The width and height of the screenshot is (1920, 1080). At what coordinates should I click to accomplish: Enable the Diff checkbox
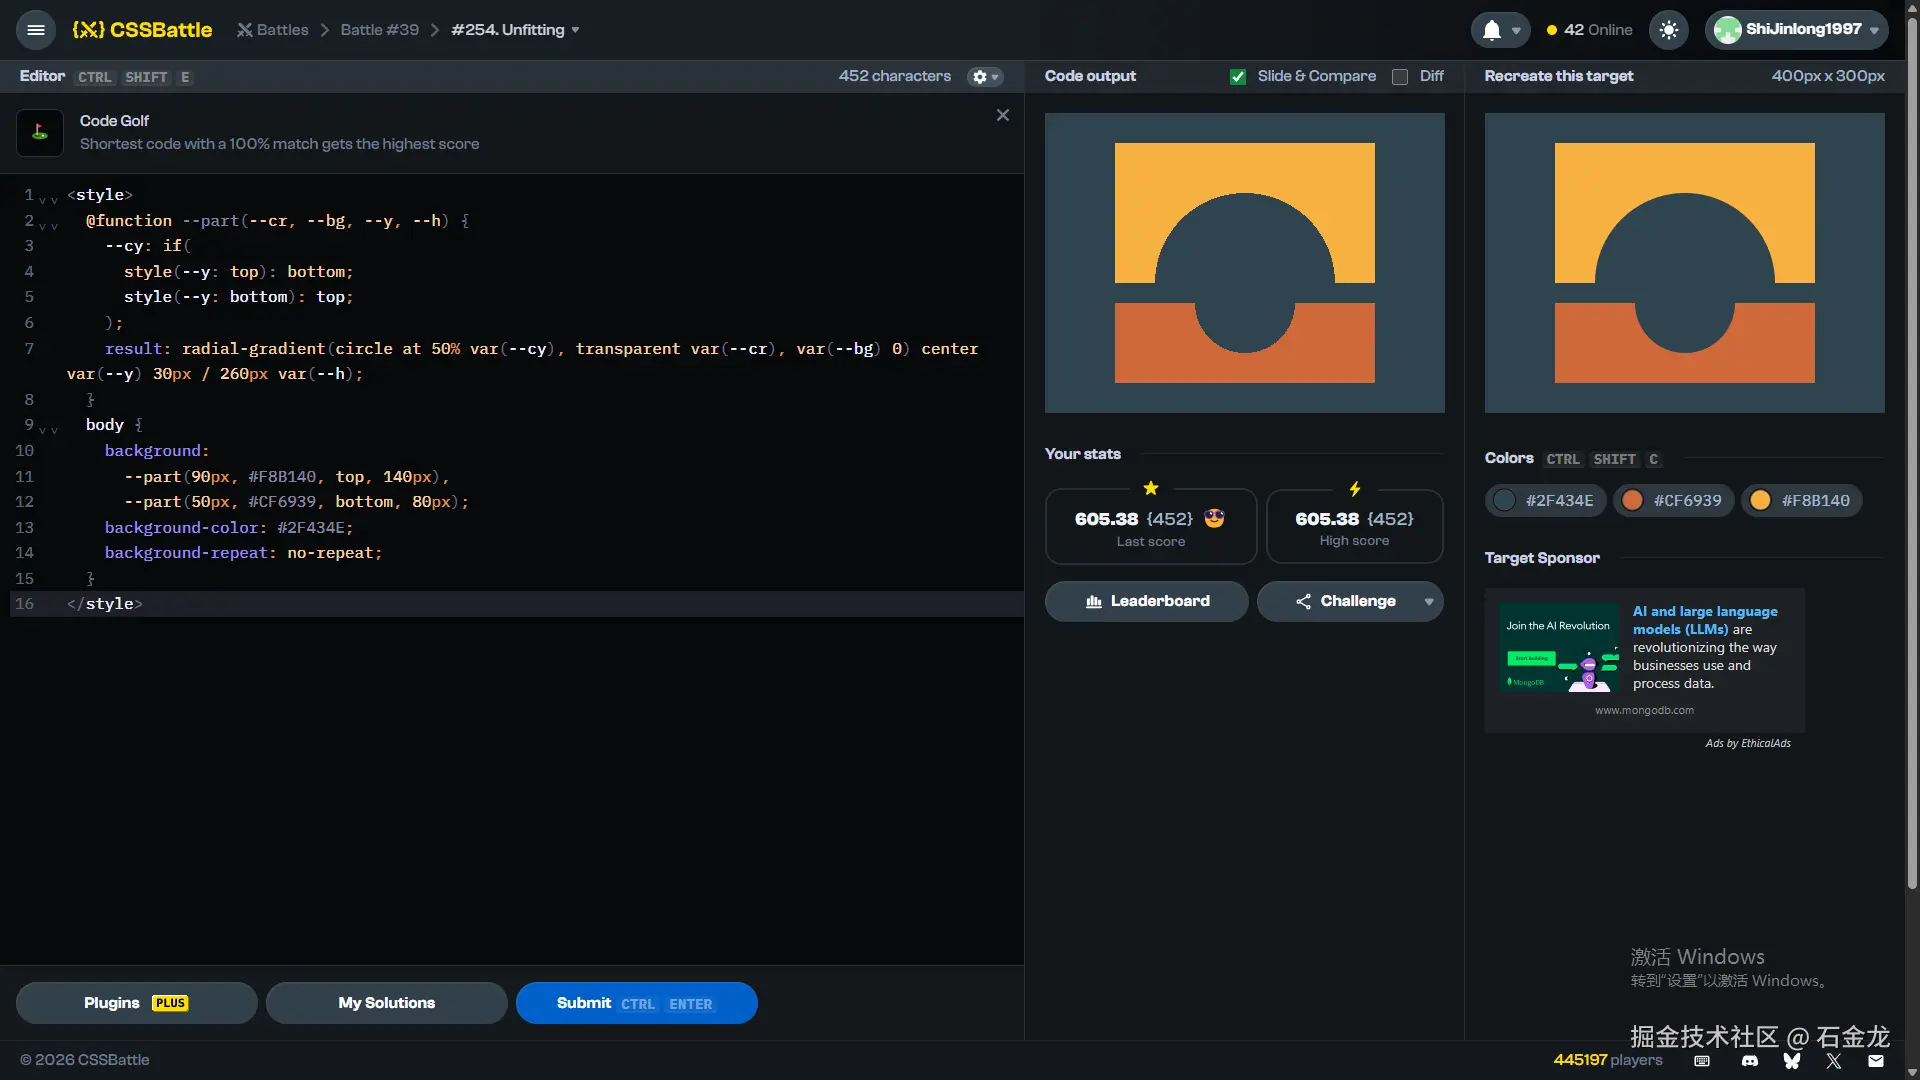click(x=1400, y=77)
